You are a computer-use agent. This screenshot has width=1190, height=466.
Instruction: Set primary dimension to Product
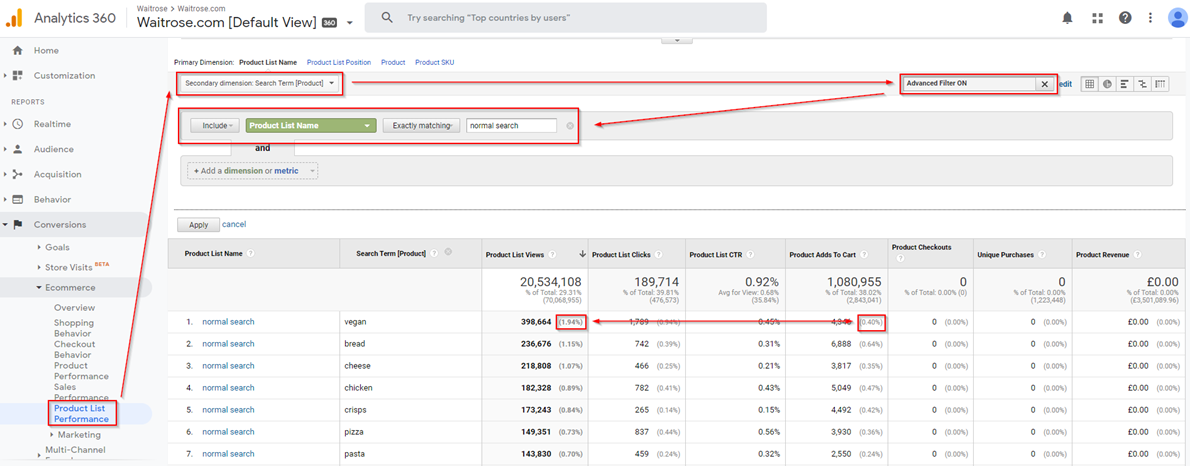[393, 62]
